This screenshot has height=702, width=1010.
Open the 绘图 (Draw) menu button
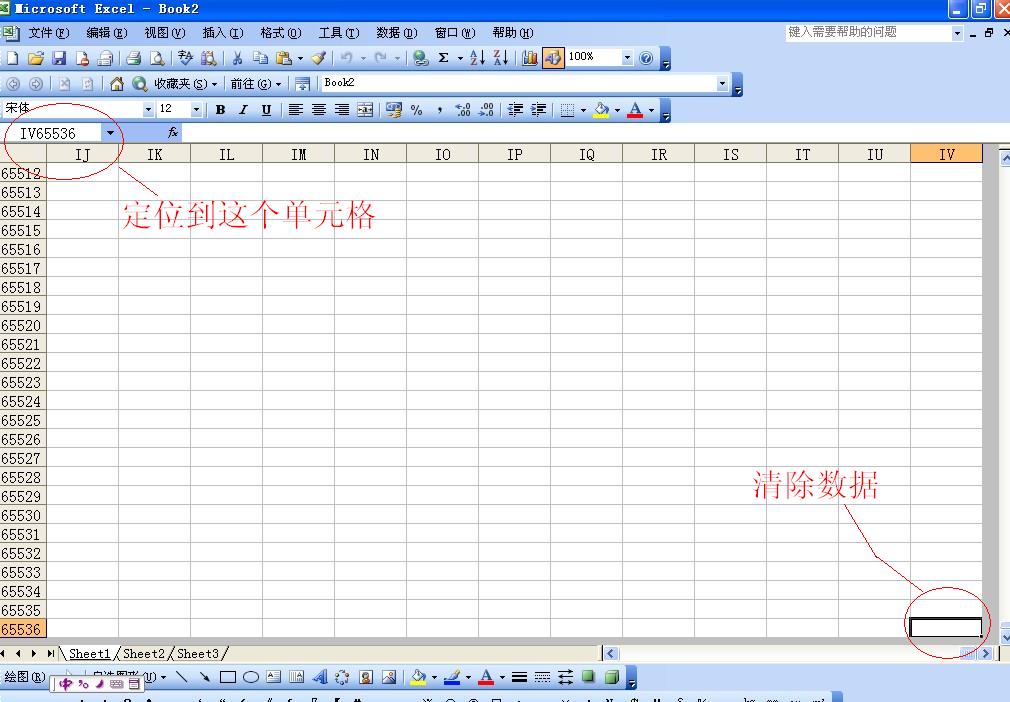point(24,677)
